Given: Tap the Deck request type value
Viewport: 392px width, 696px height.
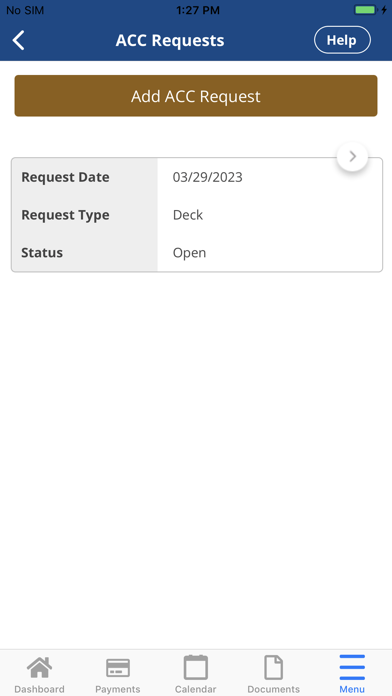Looking at the screenshot, I should click(188, 215).
